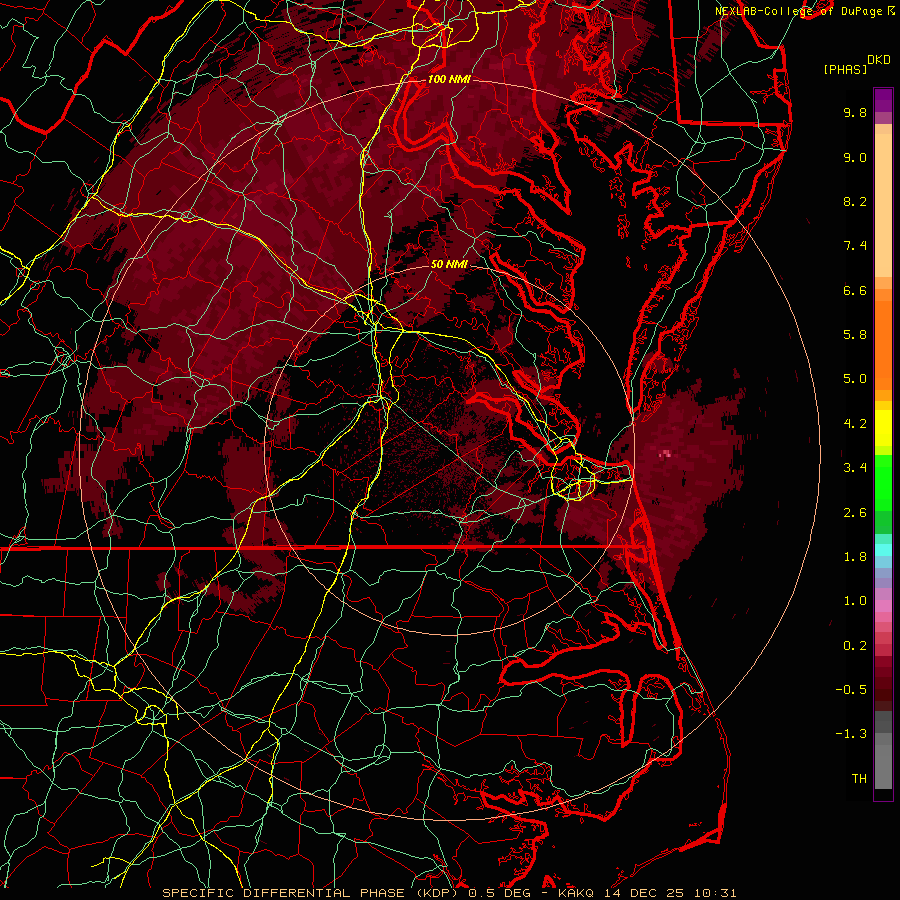Pick the yellow segment of the color bar
900x900 pixels.
(x=883, y=428)
